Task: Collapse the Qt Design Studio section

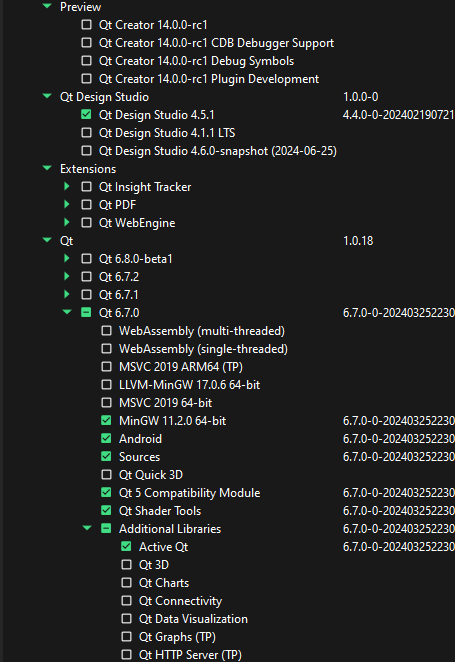Action: (x=47, y=97)
